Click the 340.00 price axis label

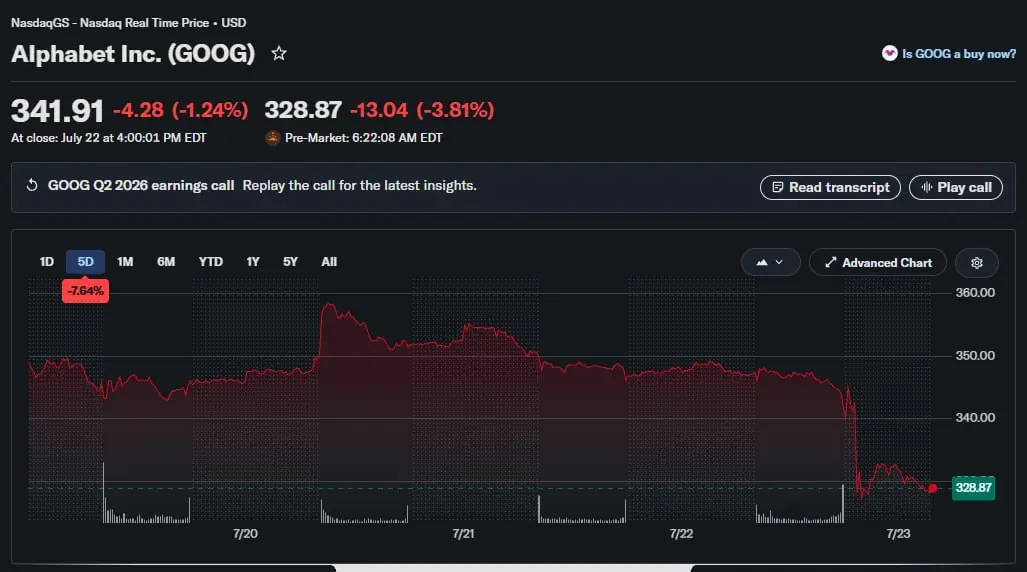click(975, 417)
